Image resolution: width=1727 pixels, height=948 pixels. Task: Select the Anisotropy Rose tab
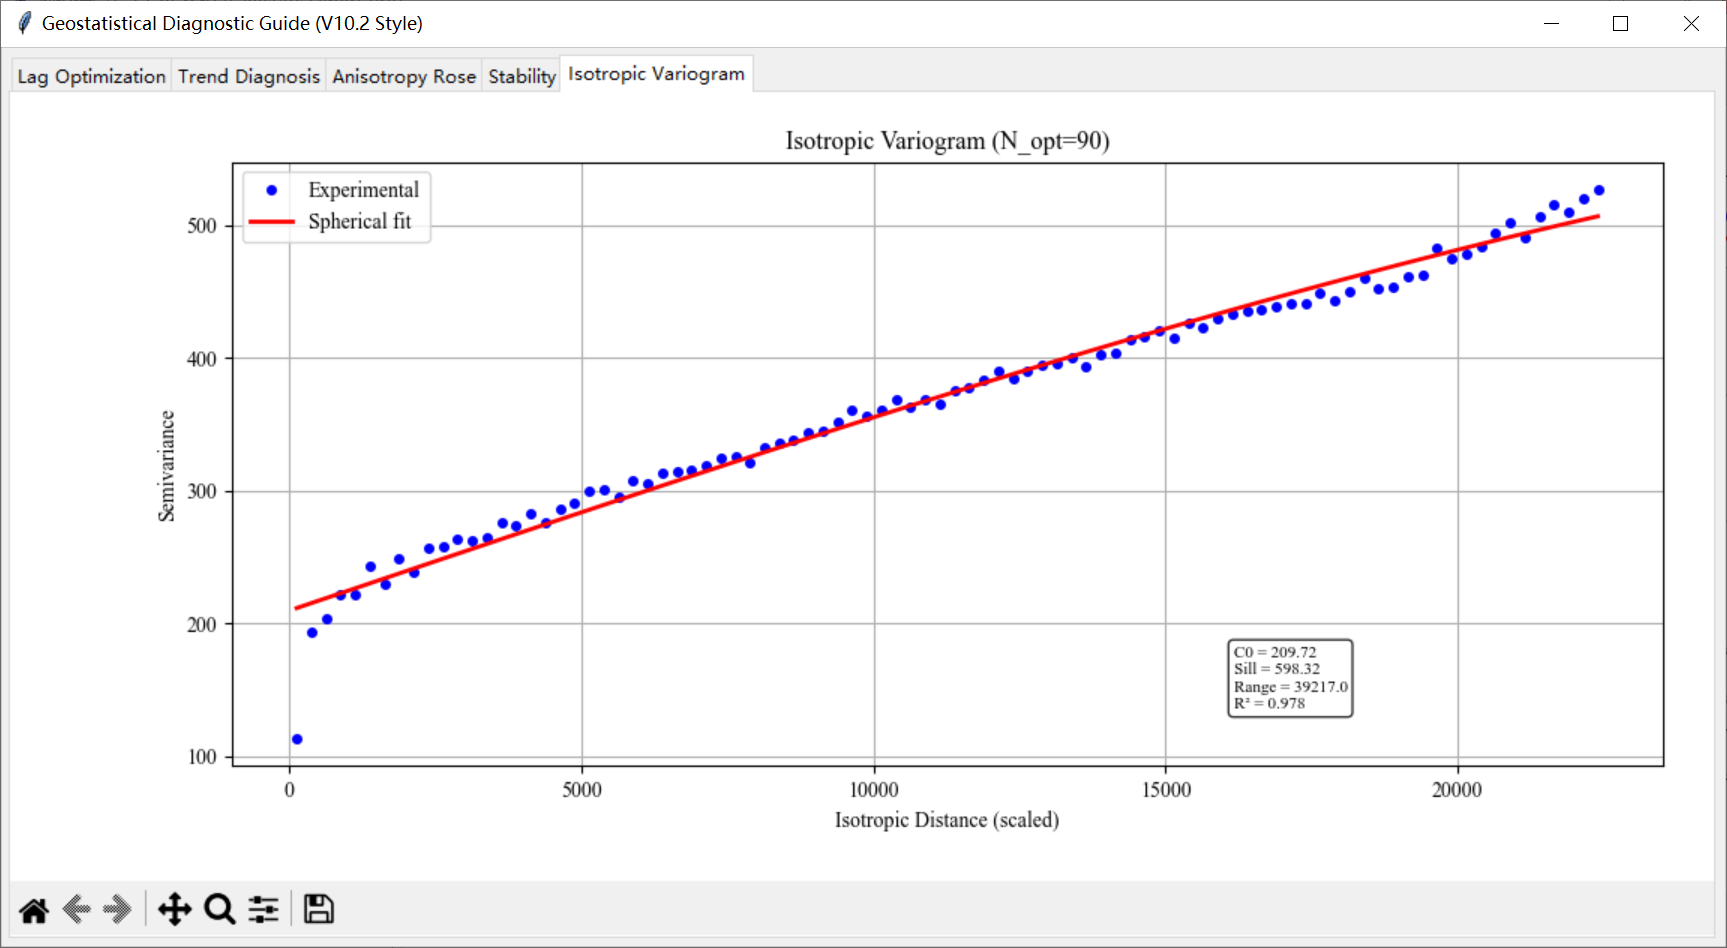coord(404,76)
